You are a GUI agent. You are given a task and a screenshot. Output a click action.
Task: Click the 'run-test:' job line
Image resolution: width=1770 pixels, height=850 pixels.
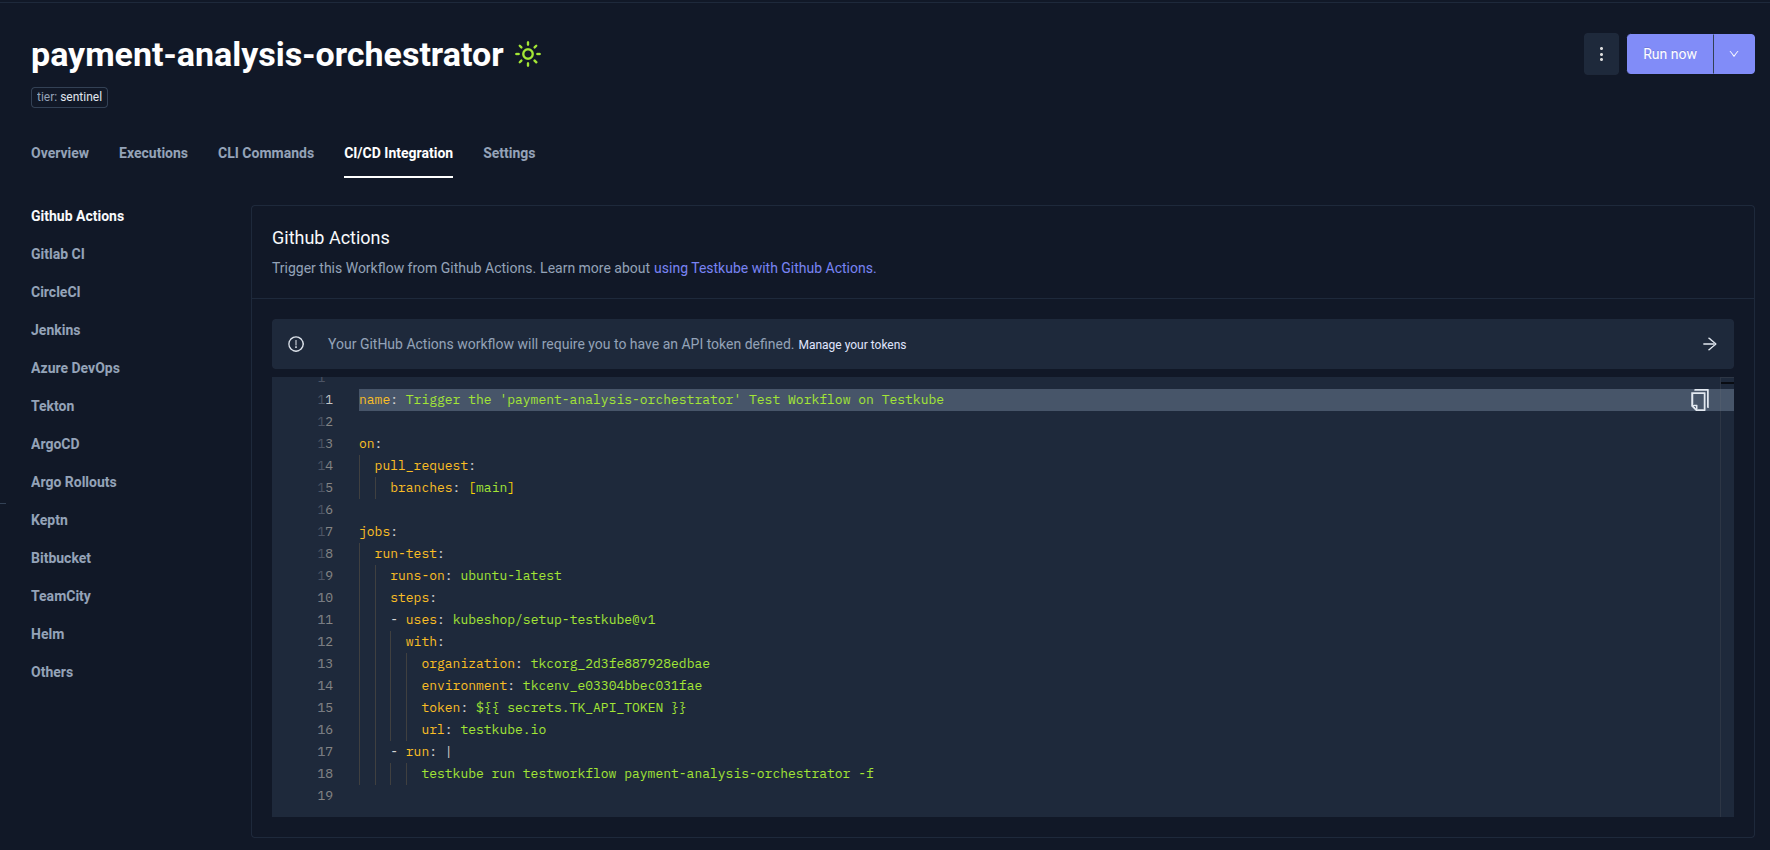pyautogui.click(x=409, y=554)
